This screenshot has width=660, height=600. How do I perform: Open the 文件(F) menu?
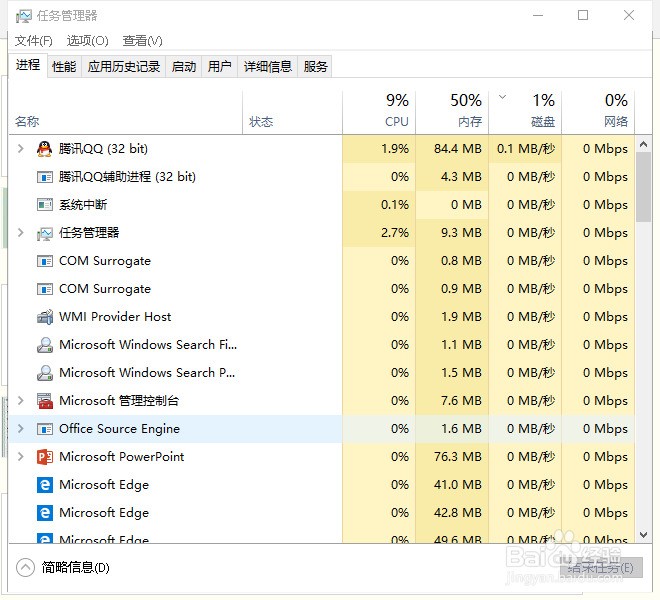(x=34, y=41)
